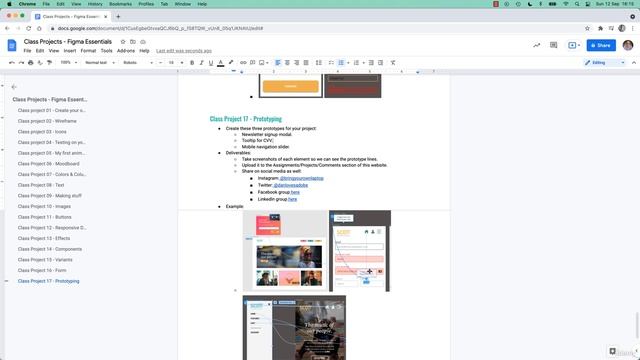Toggle underline formatting
The height and width of the screenshot is (360, 640).
211,63
